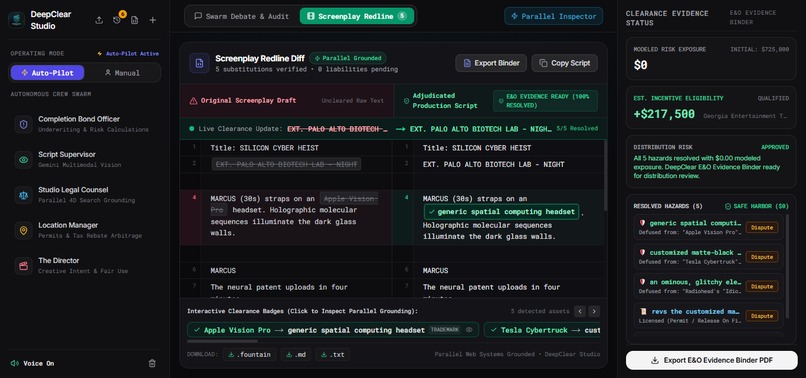The image size is (806, 378).
Task: Toggle Voice On speaker control
Action: click(x=32, y=363)
